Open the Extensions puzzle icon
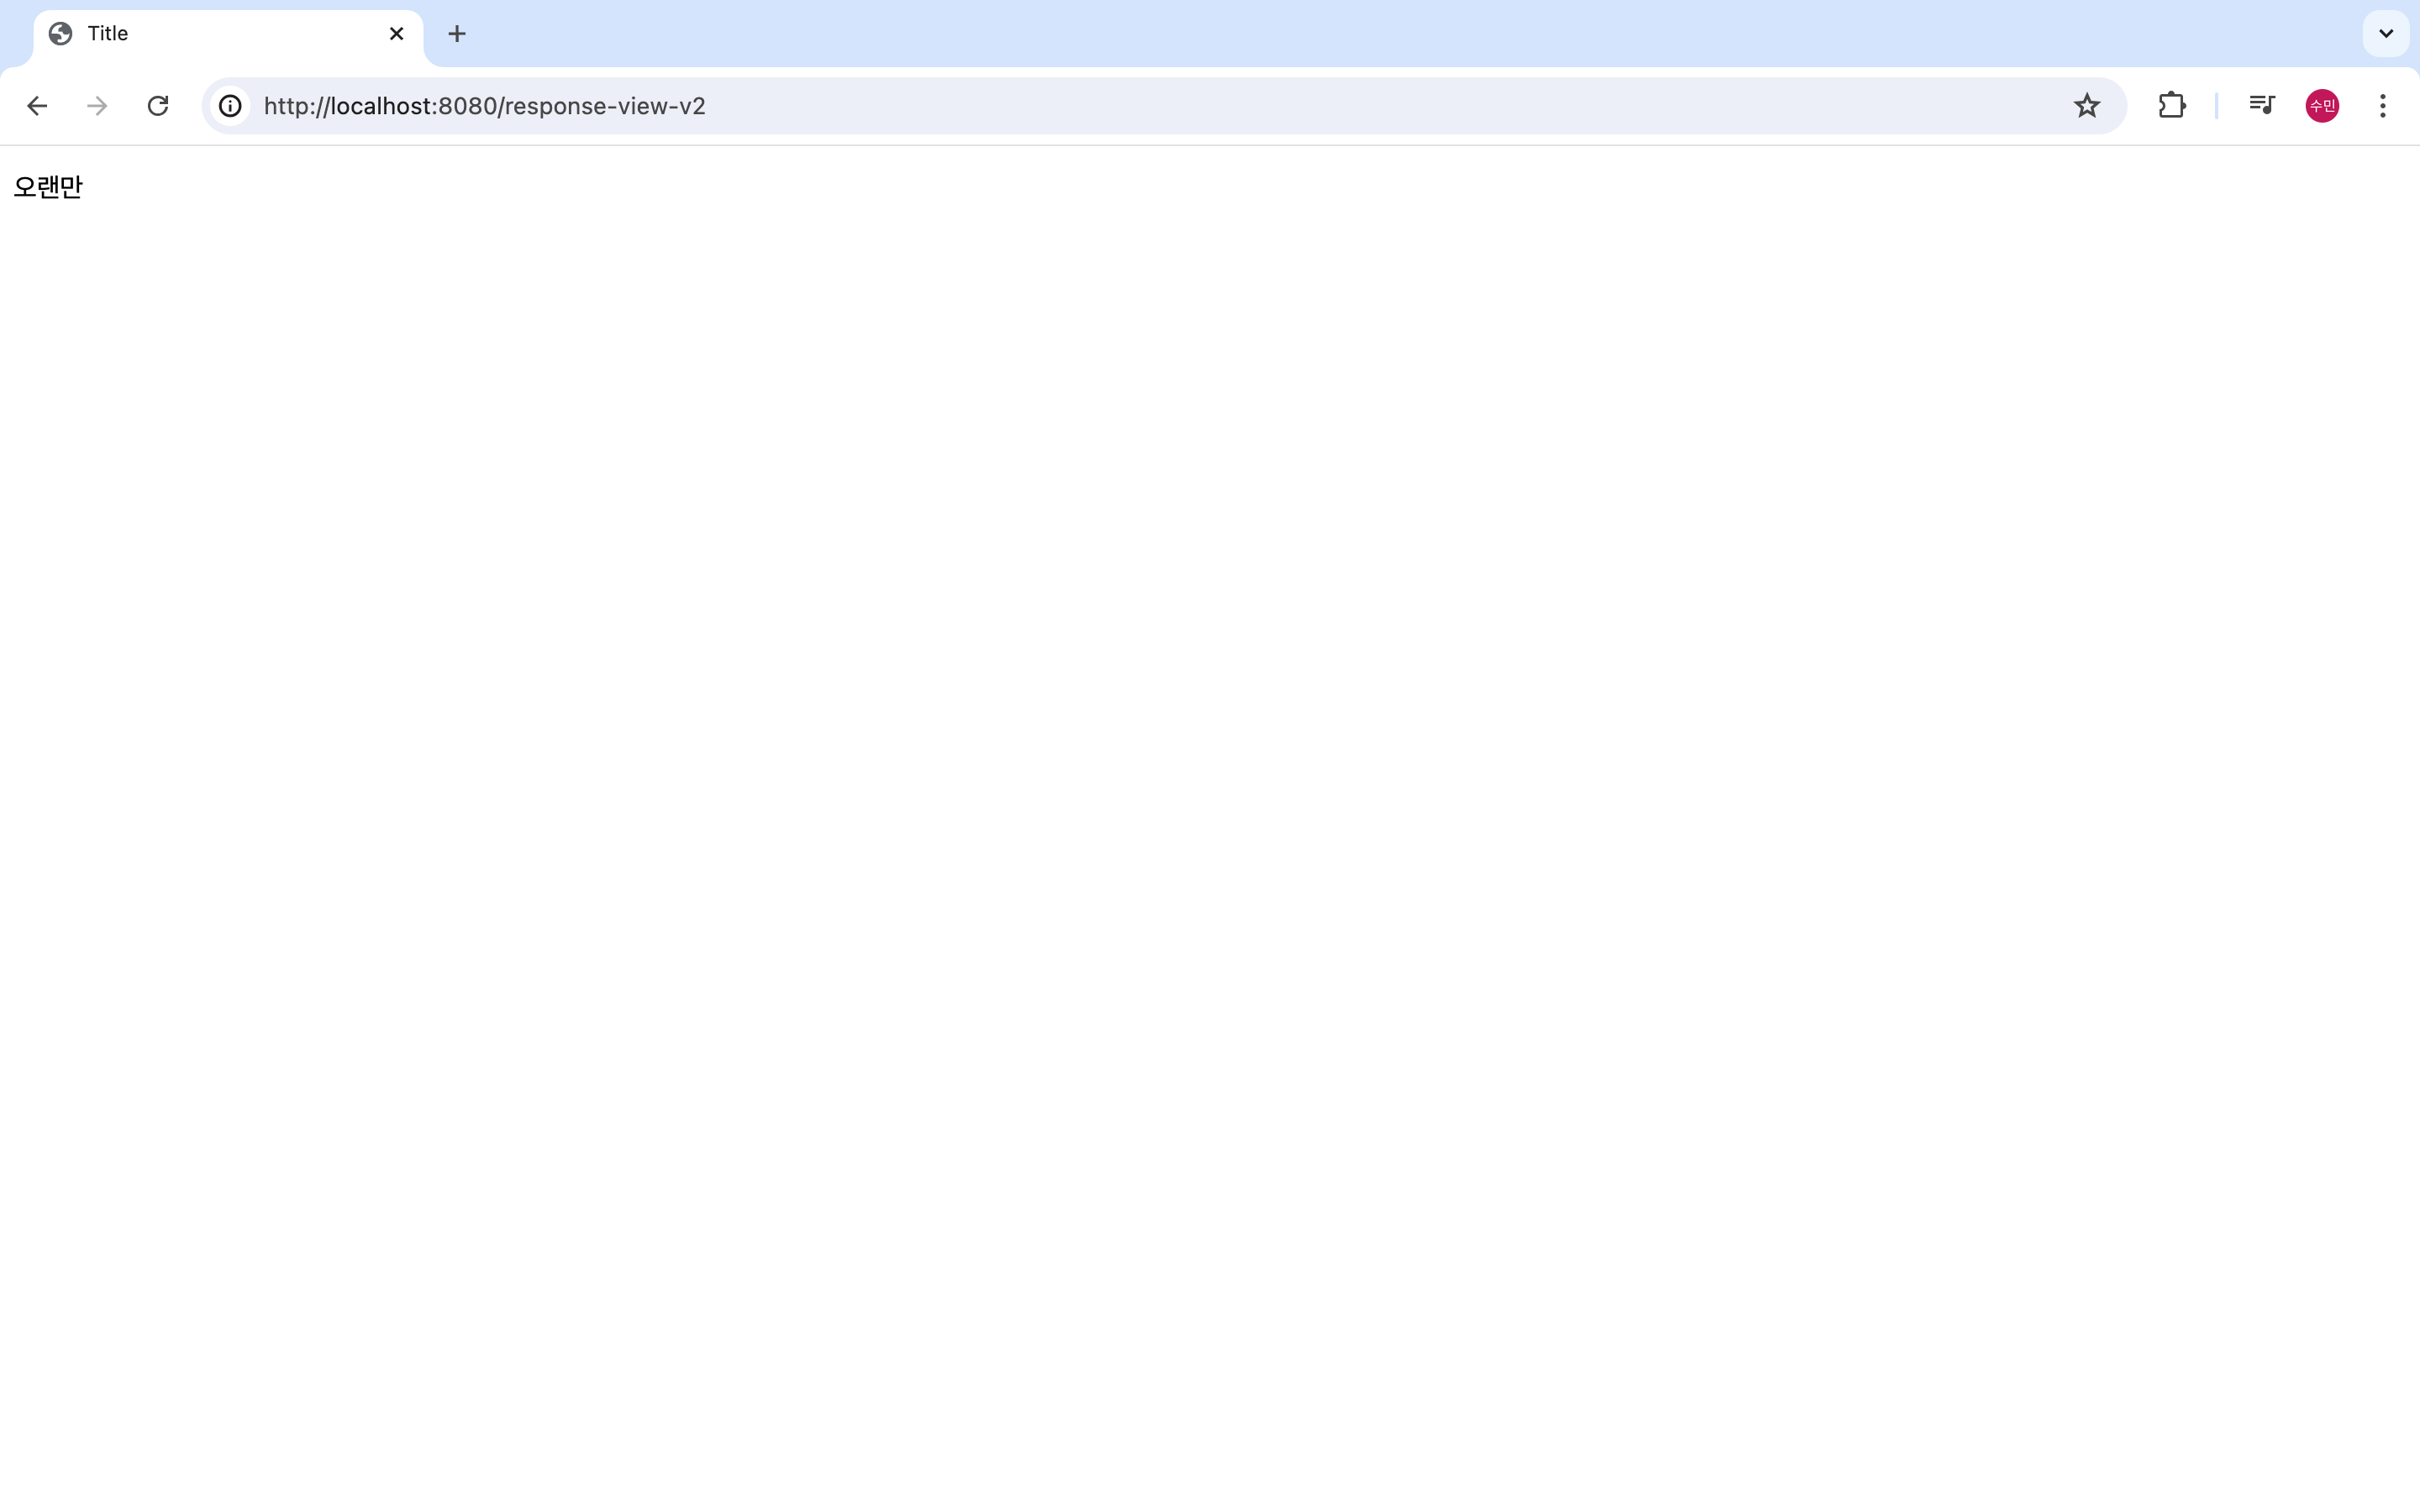 coord(2171,106)
